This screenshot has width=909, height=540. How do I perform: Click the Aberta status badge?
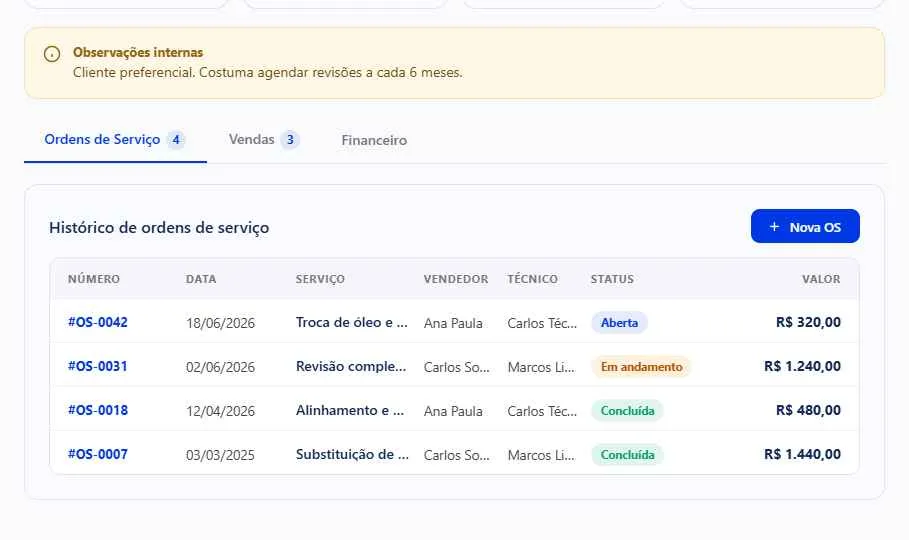[619, 322]
